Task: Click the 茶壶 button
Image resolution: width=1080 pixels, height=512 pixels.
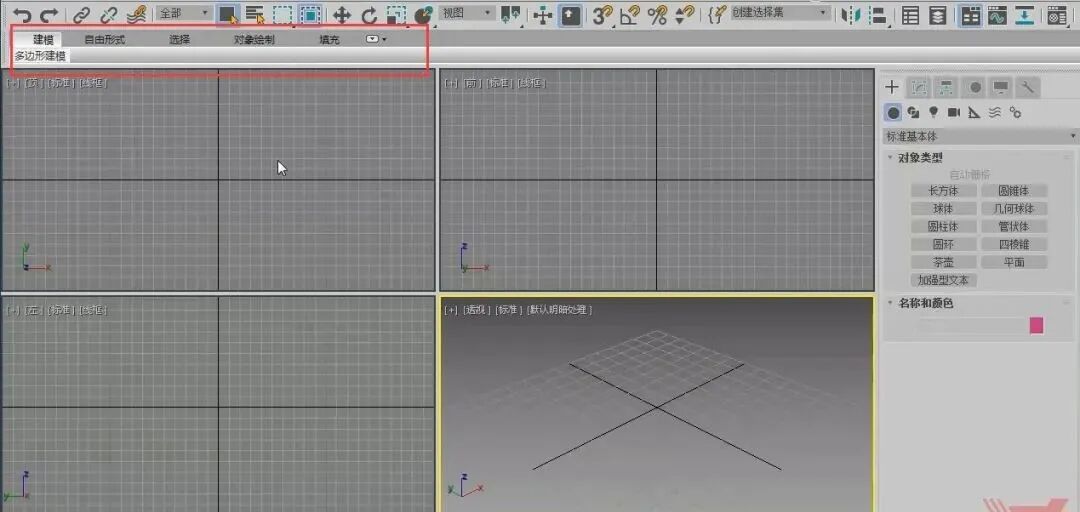Action: coord(943,262)
